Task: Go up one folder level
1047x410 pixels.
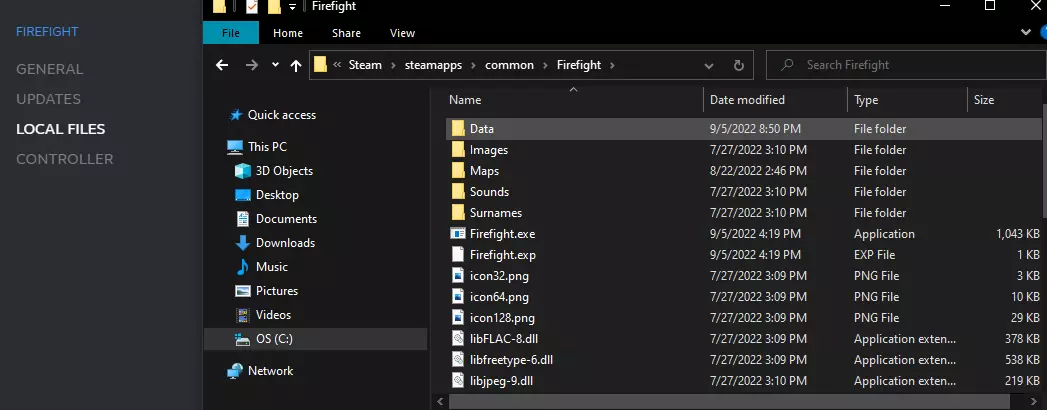Action: pyautogui.click(x=296, y=65)
